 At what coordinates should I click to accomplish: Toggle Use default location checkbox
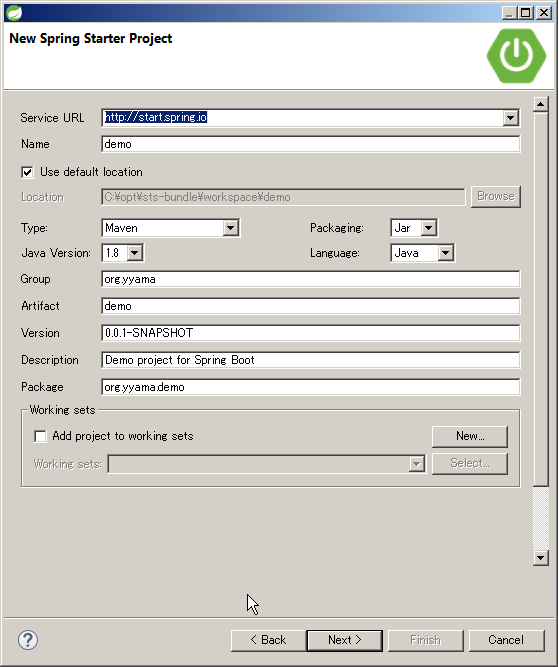pyautogui.click(x=27, y=172)
